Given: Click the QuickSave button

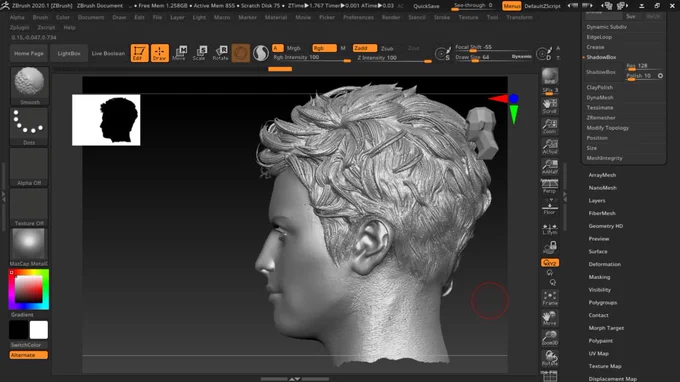Looking at the screenshot, I should 426,6.
